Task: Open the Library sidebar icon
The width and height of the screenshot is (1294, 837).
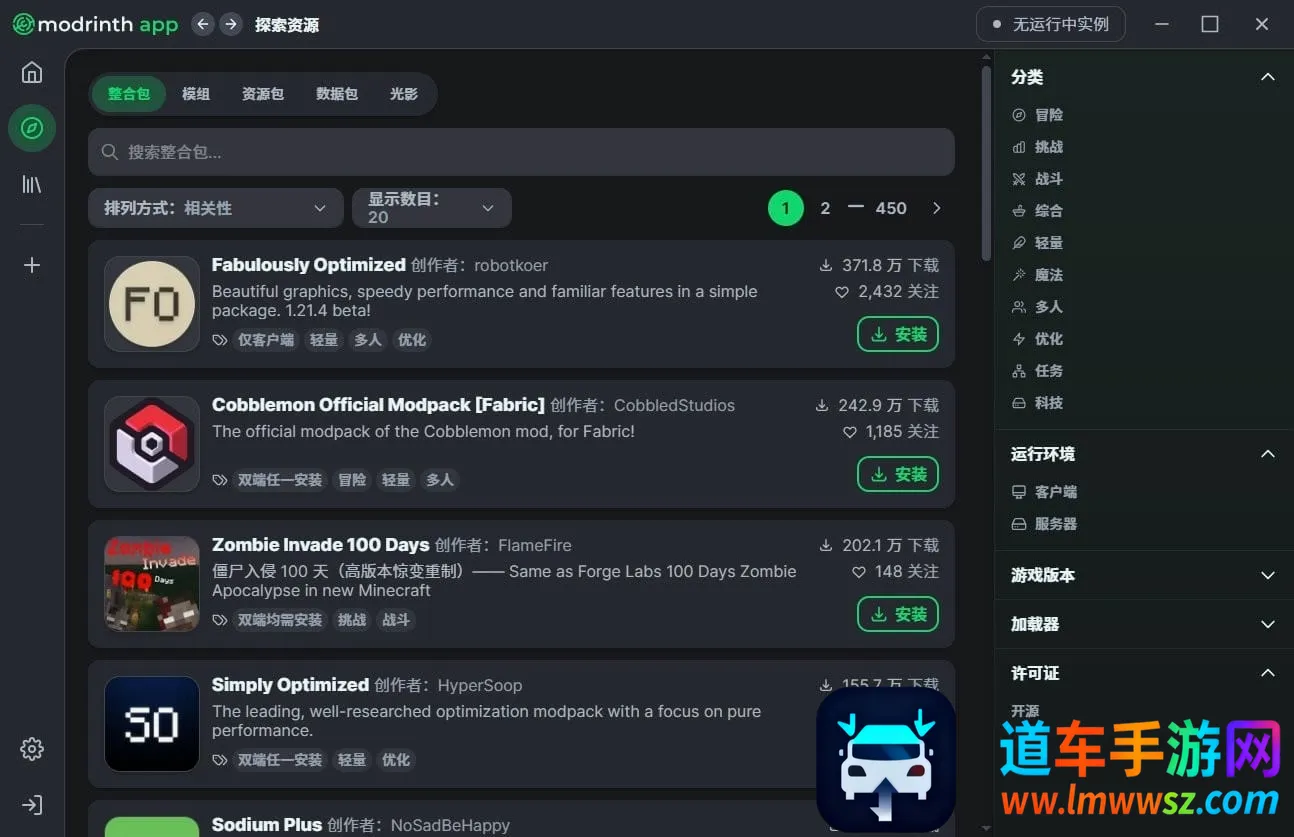Action: point(32,184)
